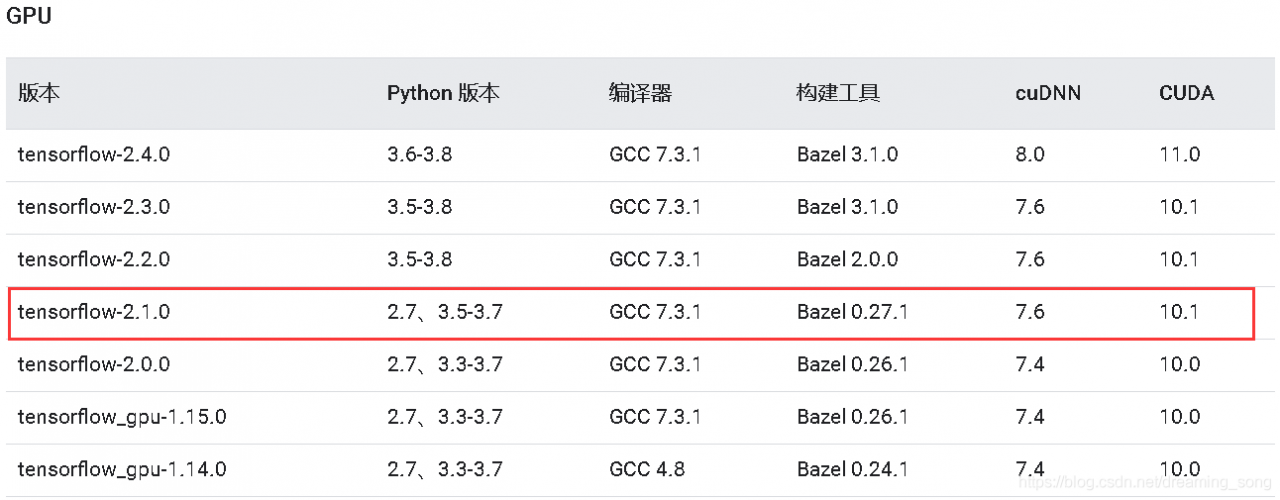Click Bazel 0.26.1 in tensorflow-2.0.0 row
This screenshot has width=1280, height=500.
pos(852,364)
